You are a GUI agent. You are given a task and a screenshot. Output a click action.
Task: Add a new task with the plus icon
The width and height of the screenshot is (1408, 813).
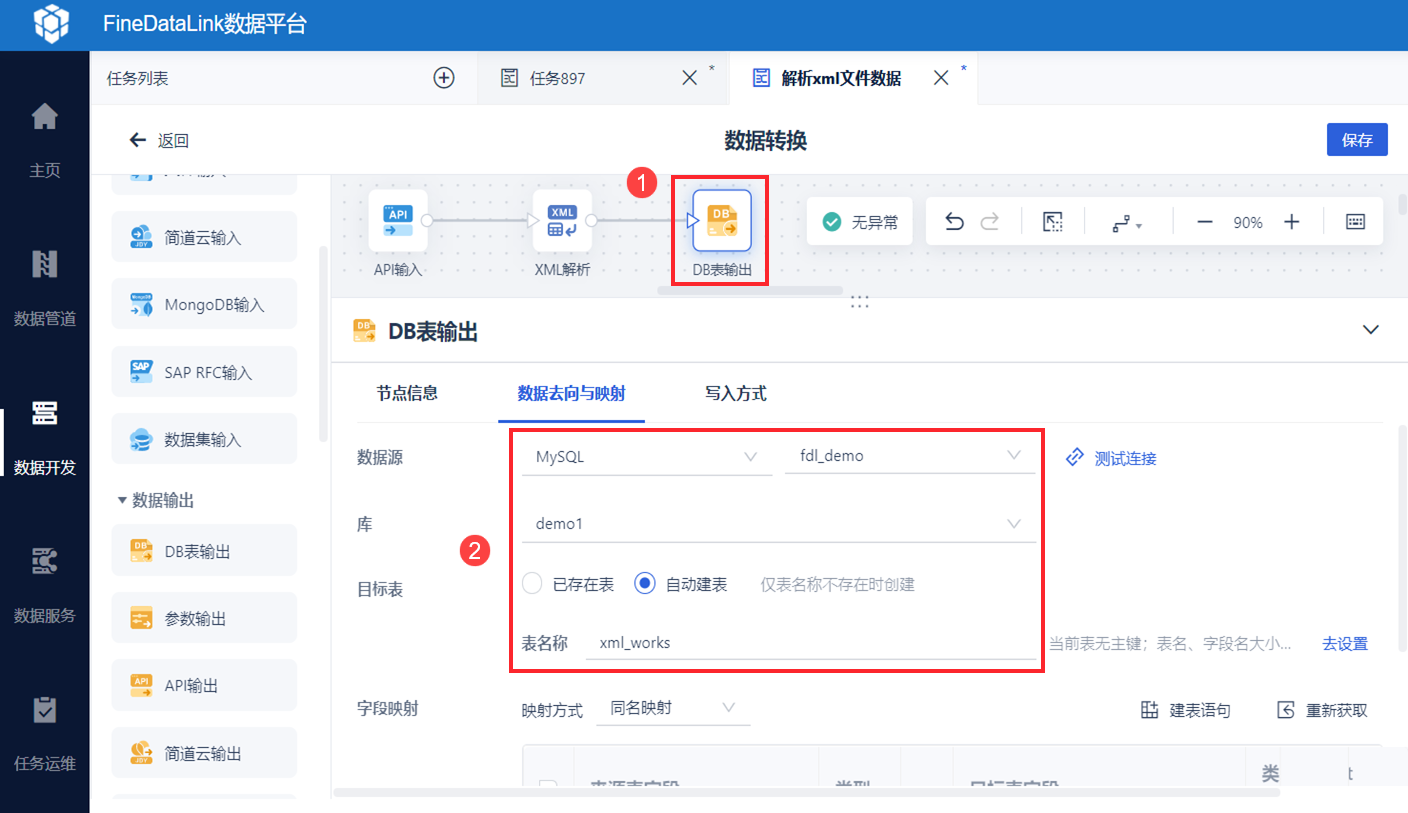[444, 78]
